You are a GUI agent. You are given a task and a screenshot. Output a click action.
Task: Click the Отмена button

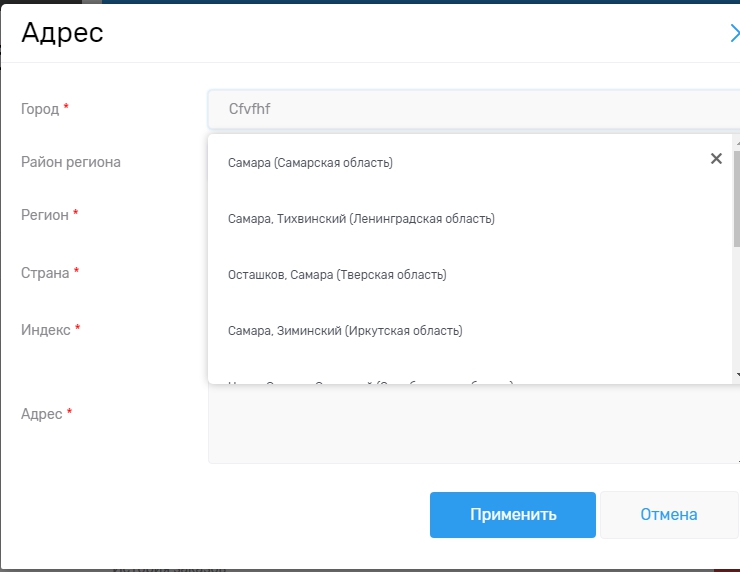coord(668,515)
